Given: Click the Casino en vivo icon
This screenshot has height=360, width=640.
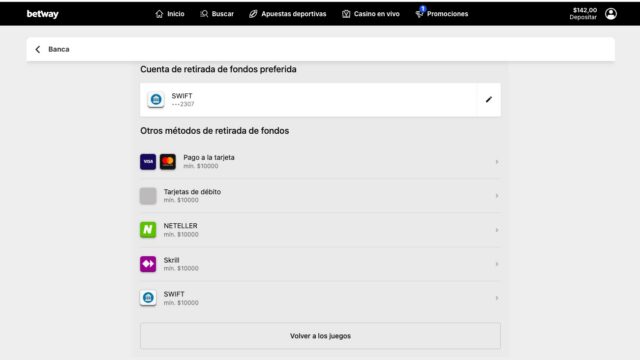Looking at the screenshot, I should point(346,14).
